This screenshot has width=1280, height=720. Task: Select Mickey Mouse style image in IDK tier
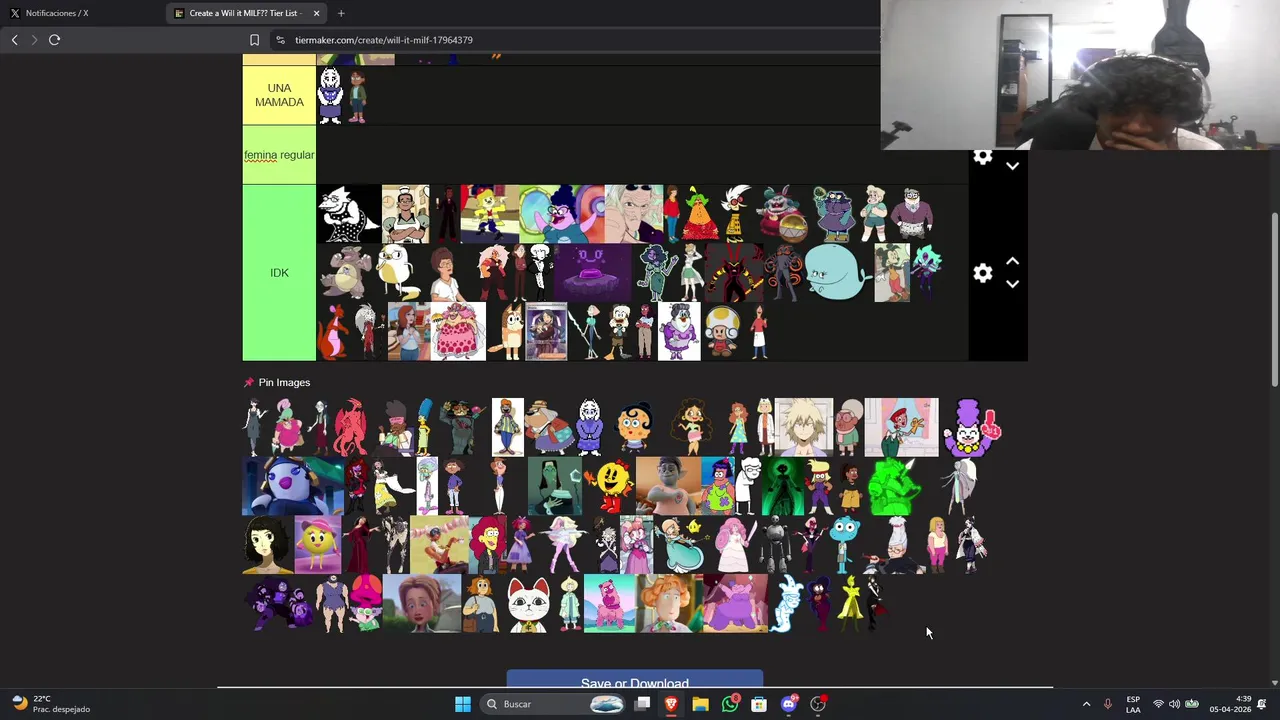click(x=891, y=272)
